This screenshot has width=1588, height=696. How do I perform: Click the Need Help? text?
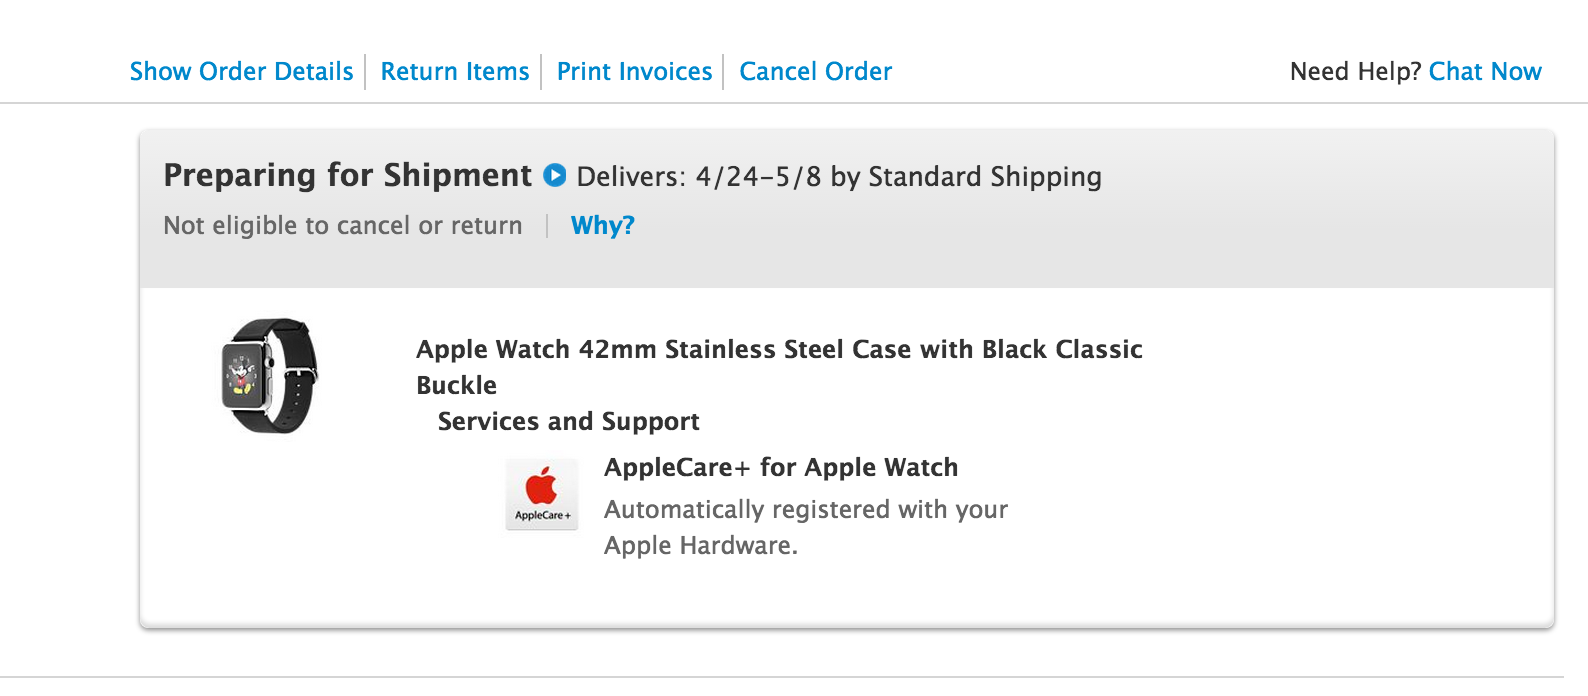1355,72
